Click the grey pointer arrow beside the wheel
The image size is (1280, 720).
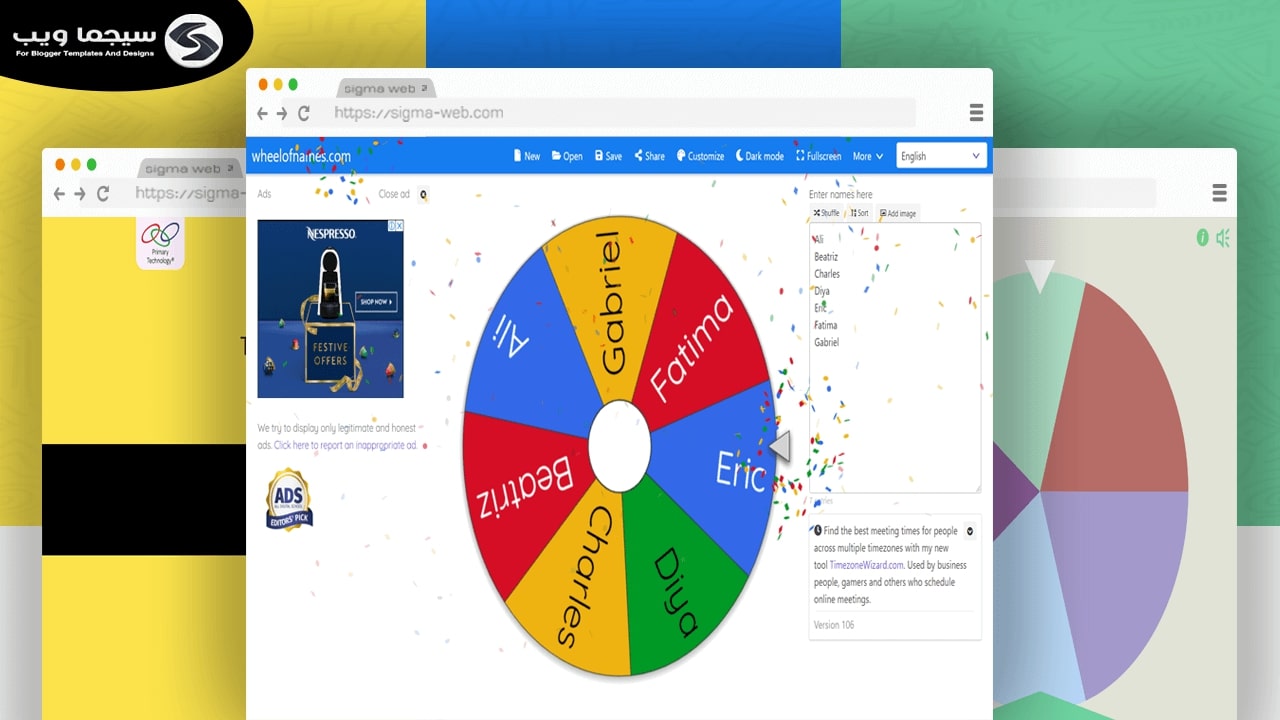pyautogui.click(x=779, y=446)
